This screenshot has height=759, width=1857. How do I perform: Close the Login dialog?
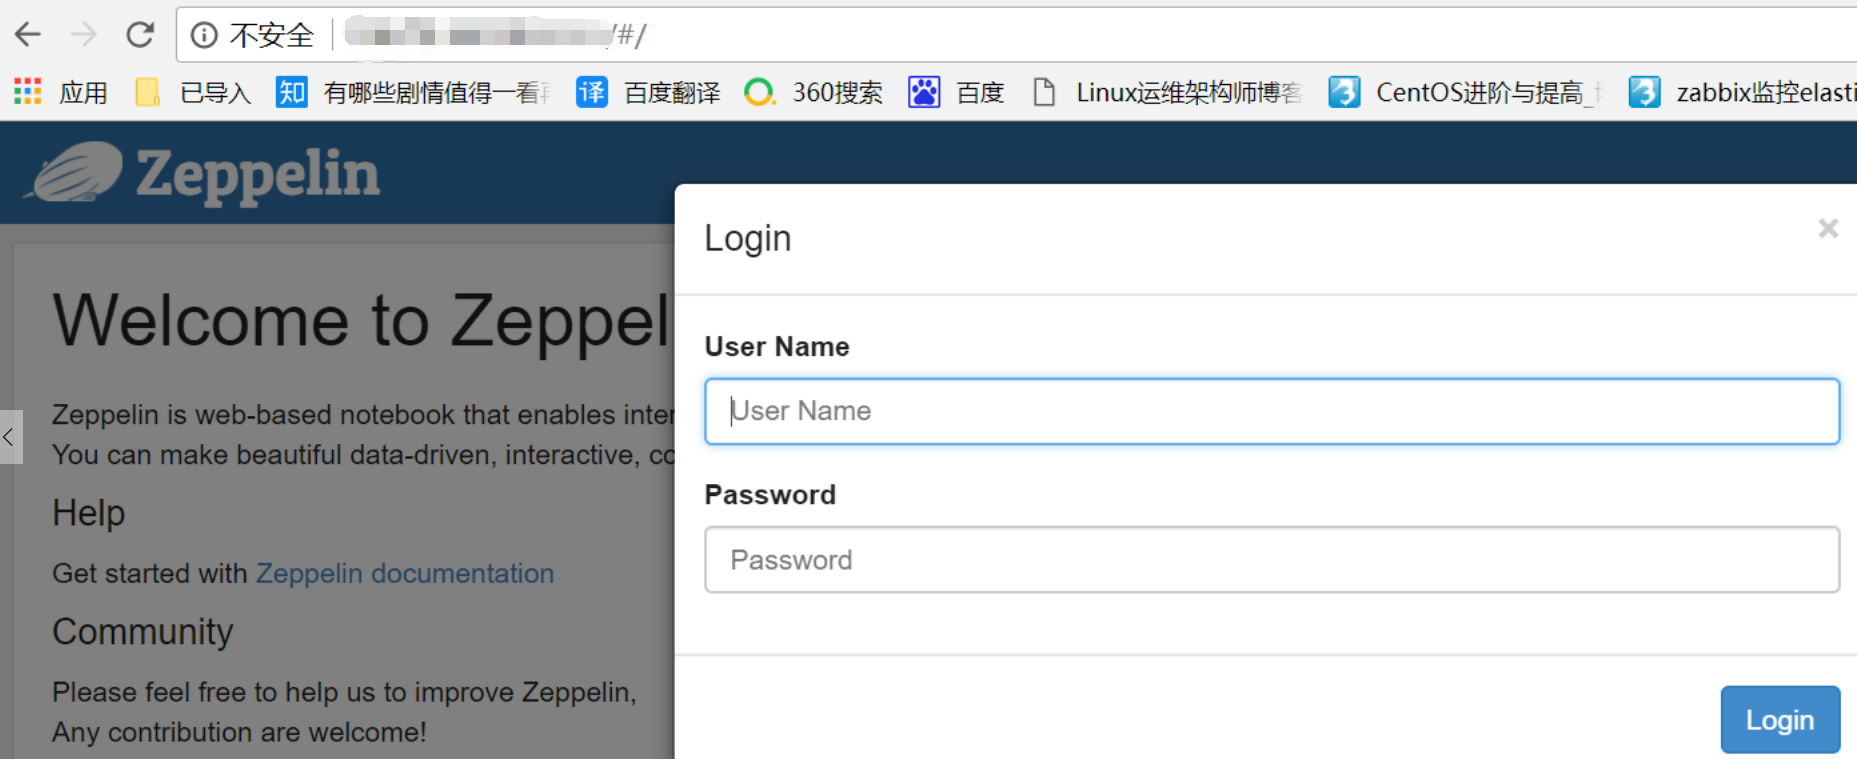click(1828, 229)
